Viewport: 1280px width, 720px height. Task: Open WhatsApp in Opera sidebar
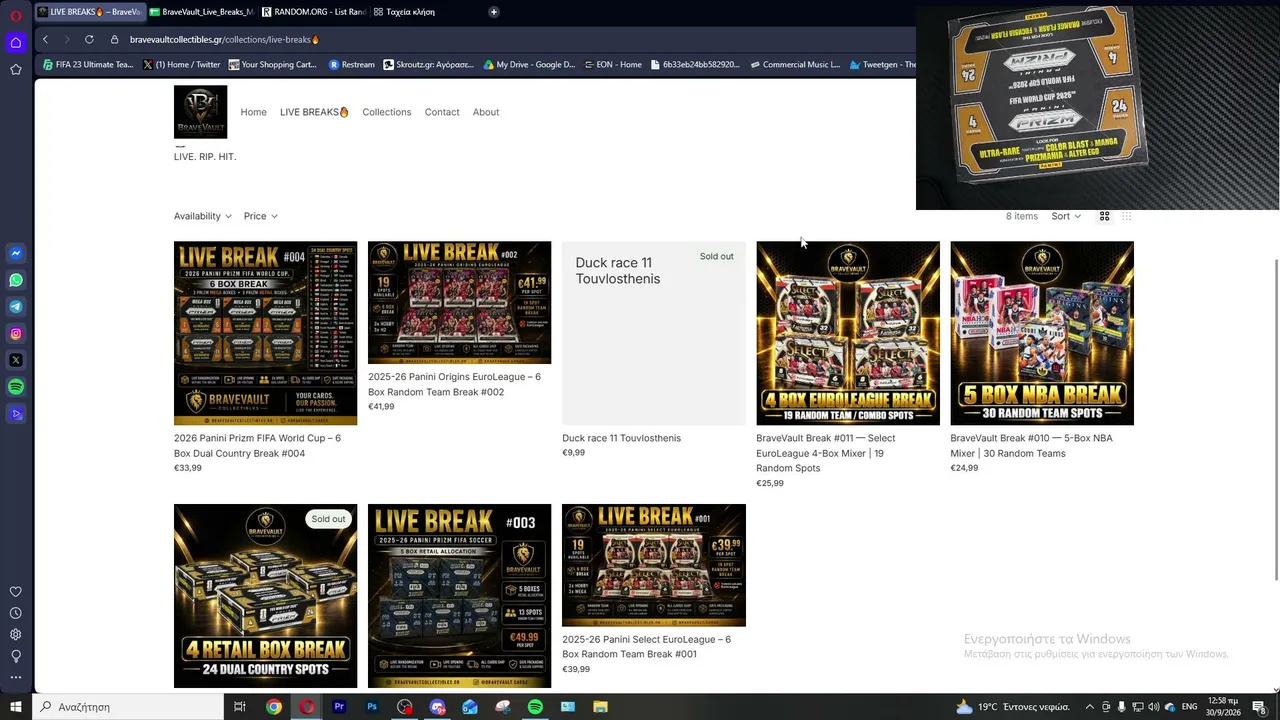pos(16,280)
